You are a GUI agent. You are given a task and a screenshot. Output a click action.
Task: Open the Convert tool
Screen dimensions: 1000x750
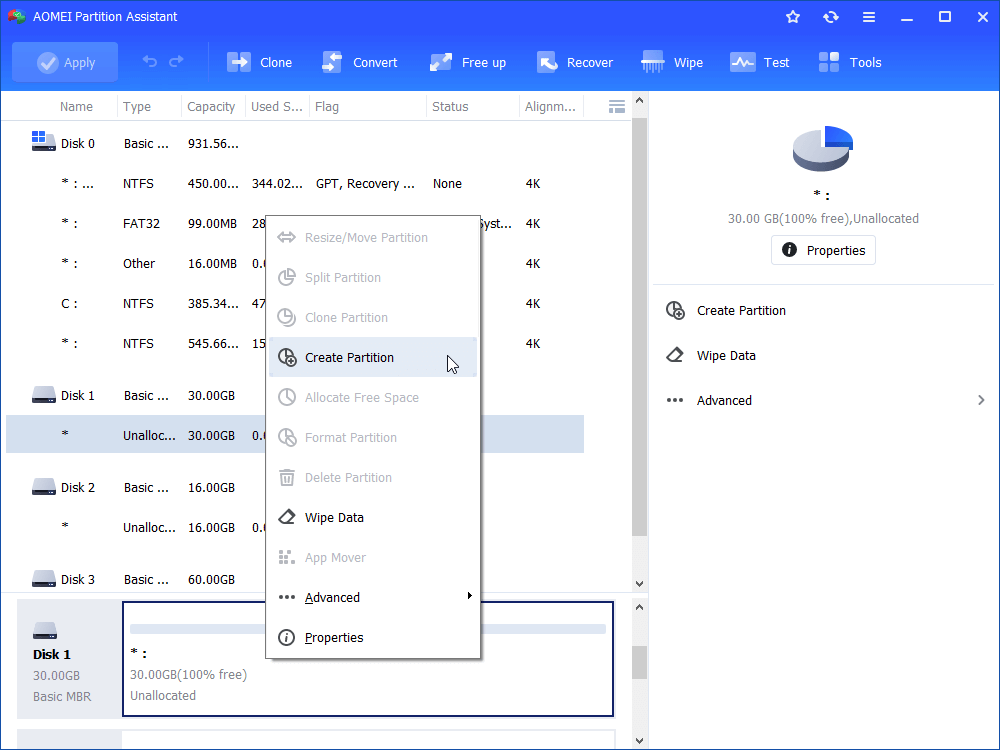[359, 62]
